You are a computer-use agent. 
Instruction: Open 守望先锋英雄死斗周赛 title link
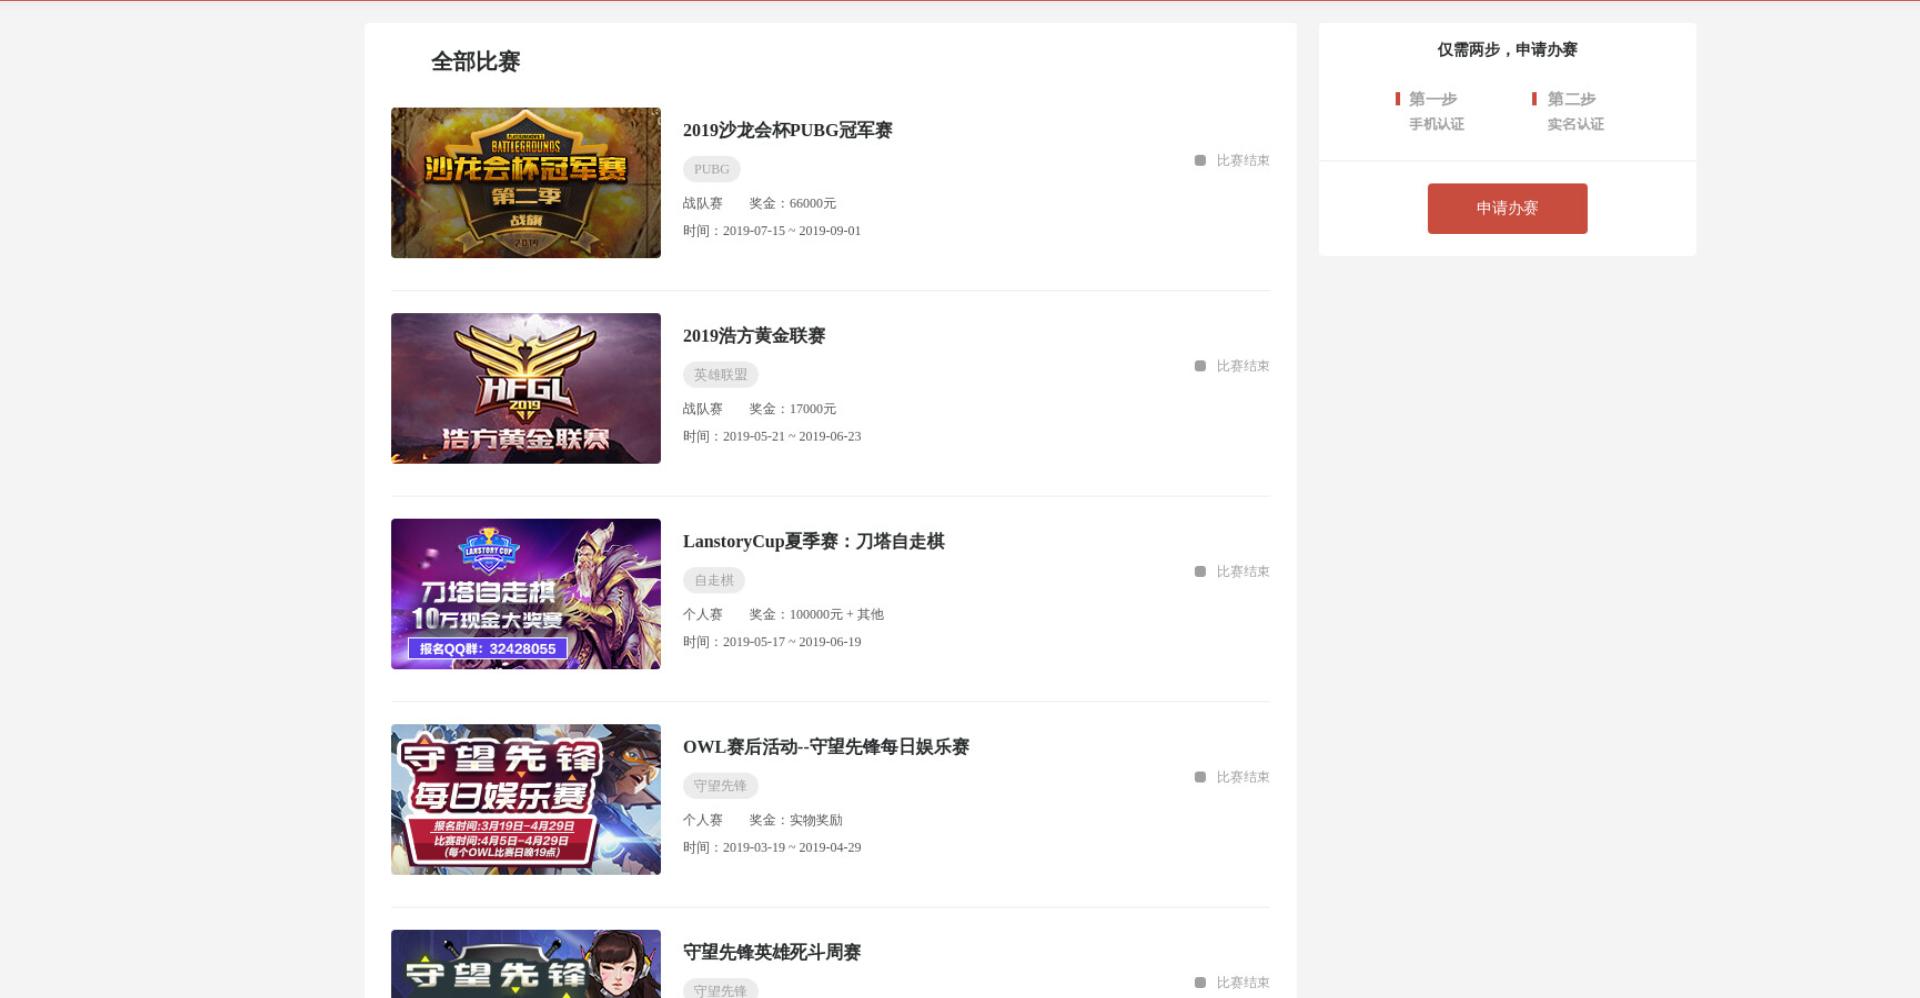click(x=772, y=952)
